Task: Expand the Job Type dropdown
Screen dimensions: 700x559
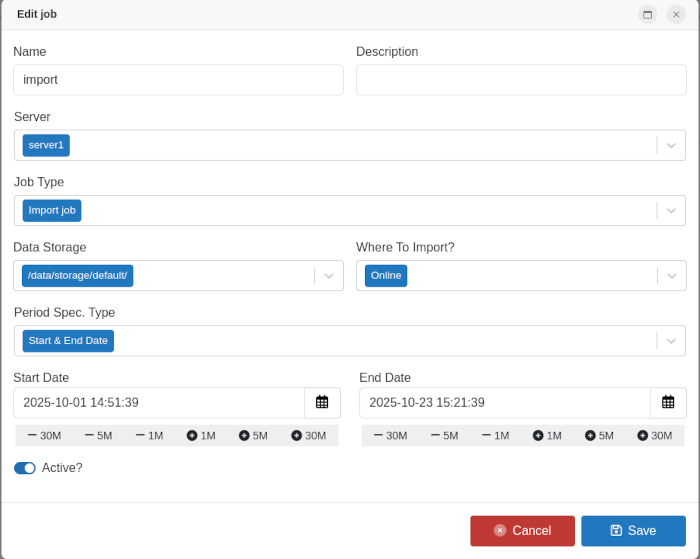Action: coord(671,210)
